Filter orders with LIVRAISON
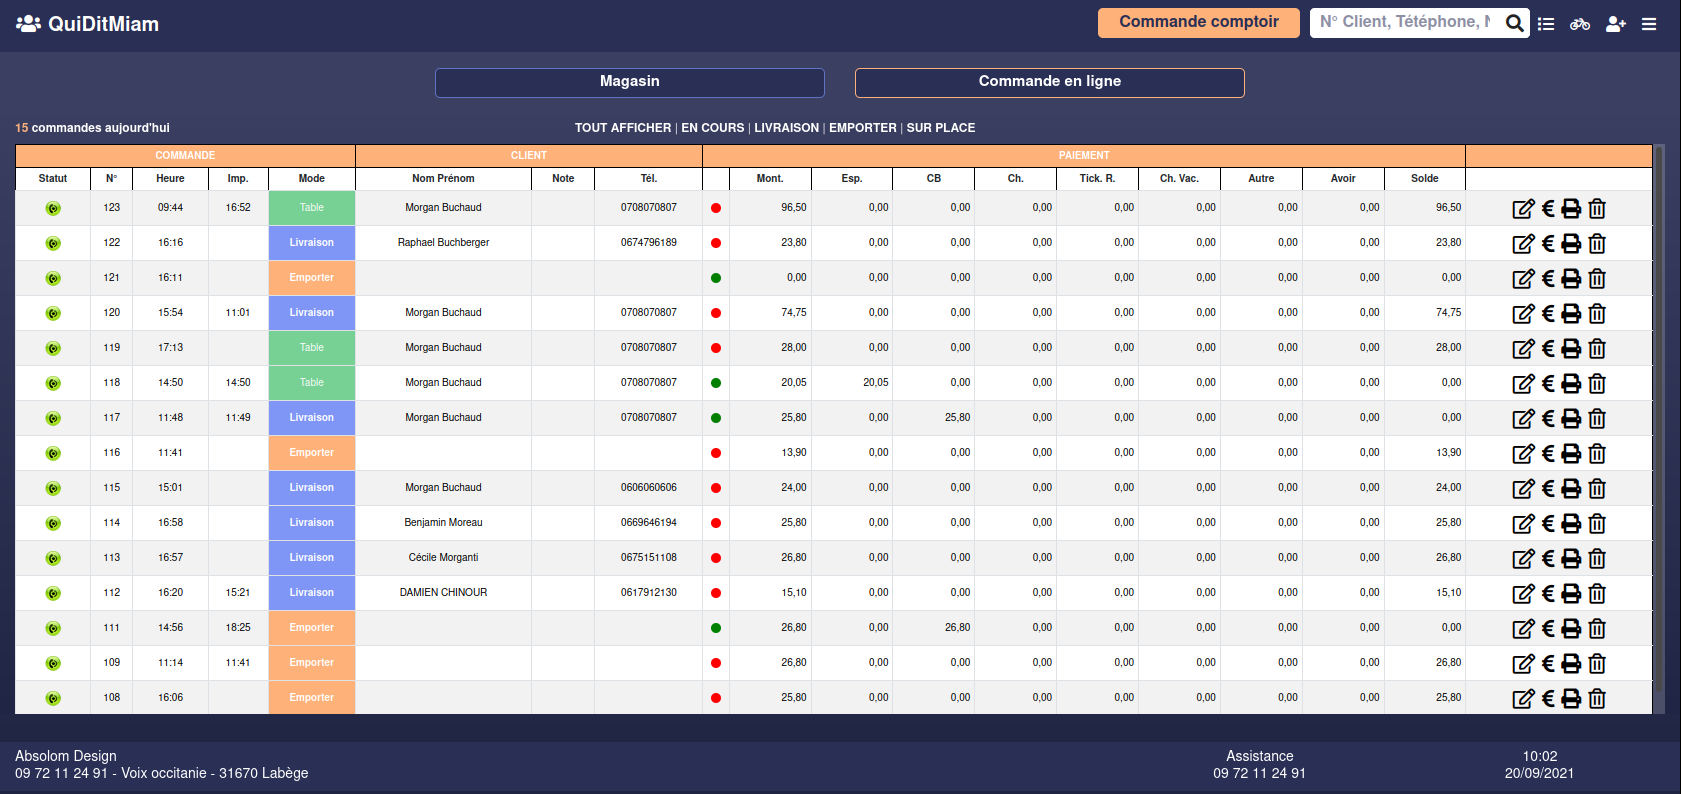This screenshot has width=1681, height=794. (786, 128)
